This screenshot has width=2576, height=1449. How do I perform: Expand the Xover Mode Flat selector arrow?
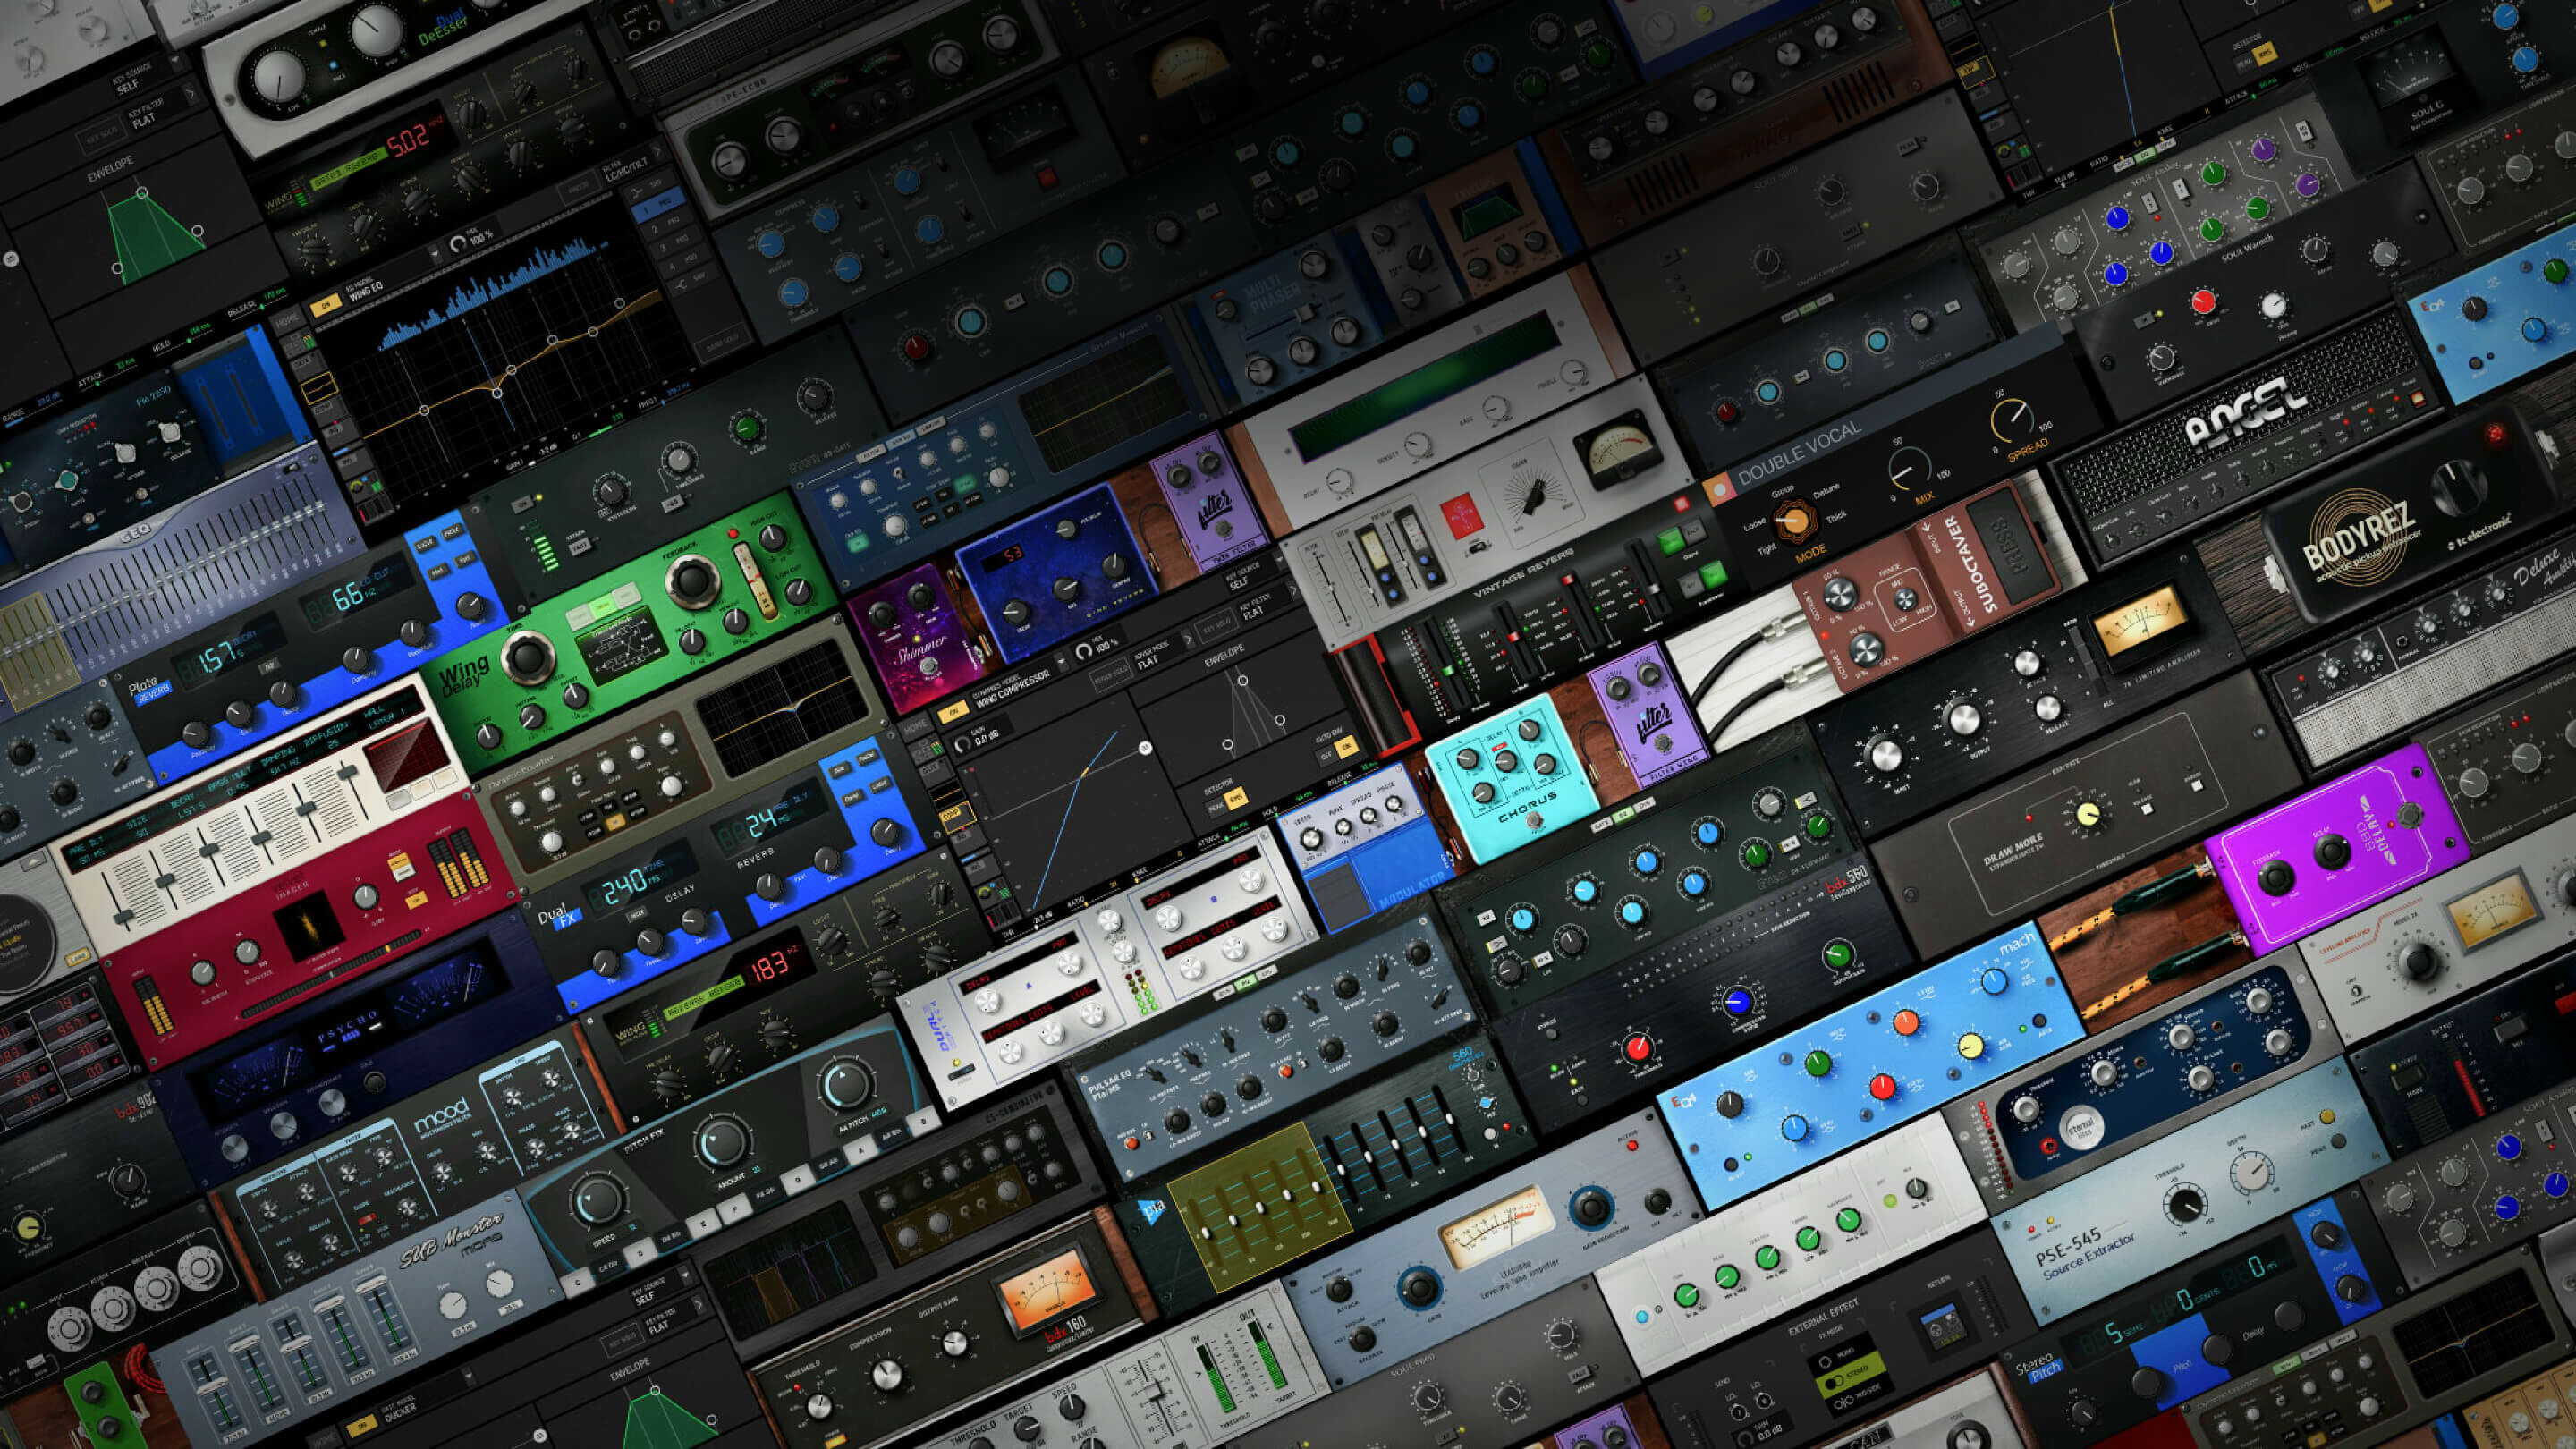[x=1188, y=639]
